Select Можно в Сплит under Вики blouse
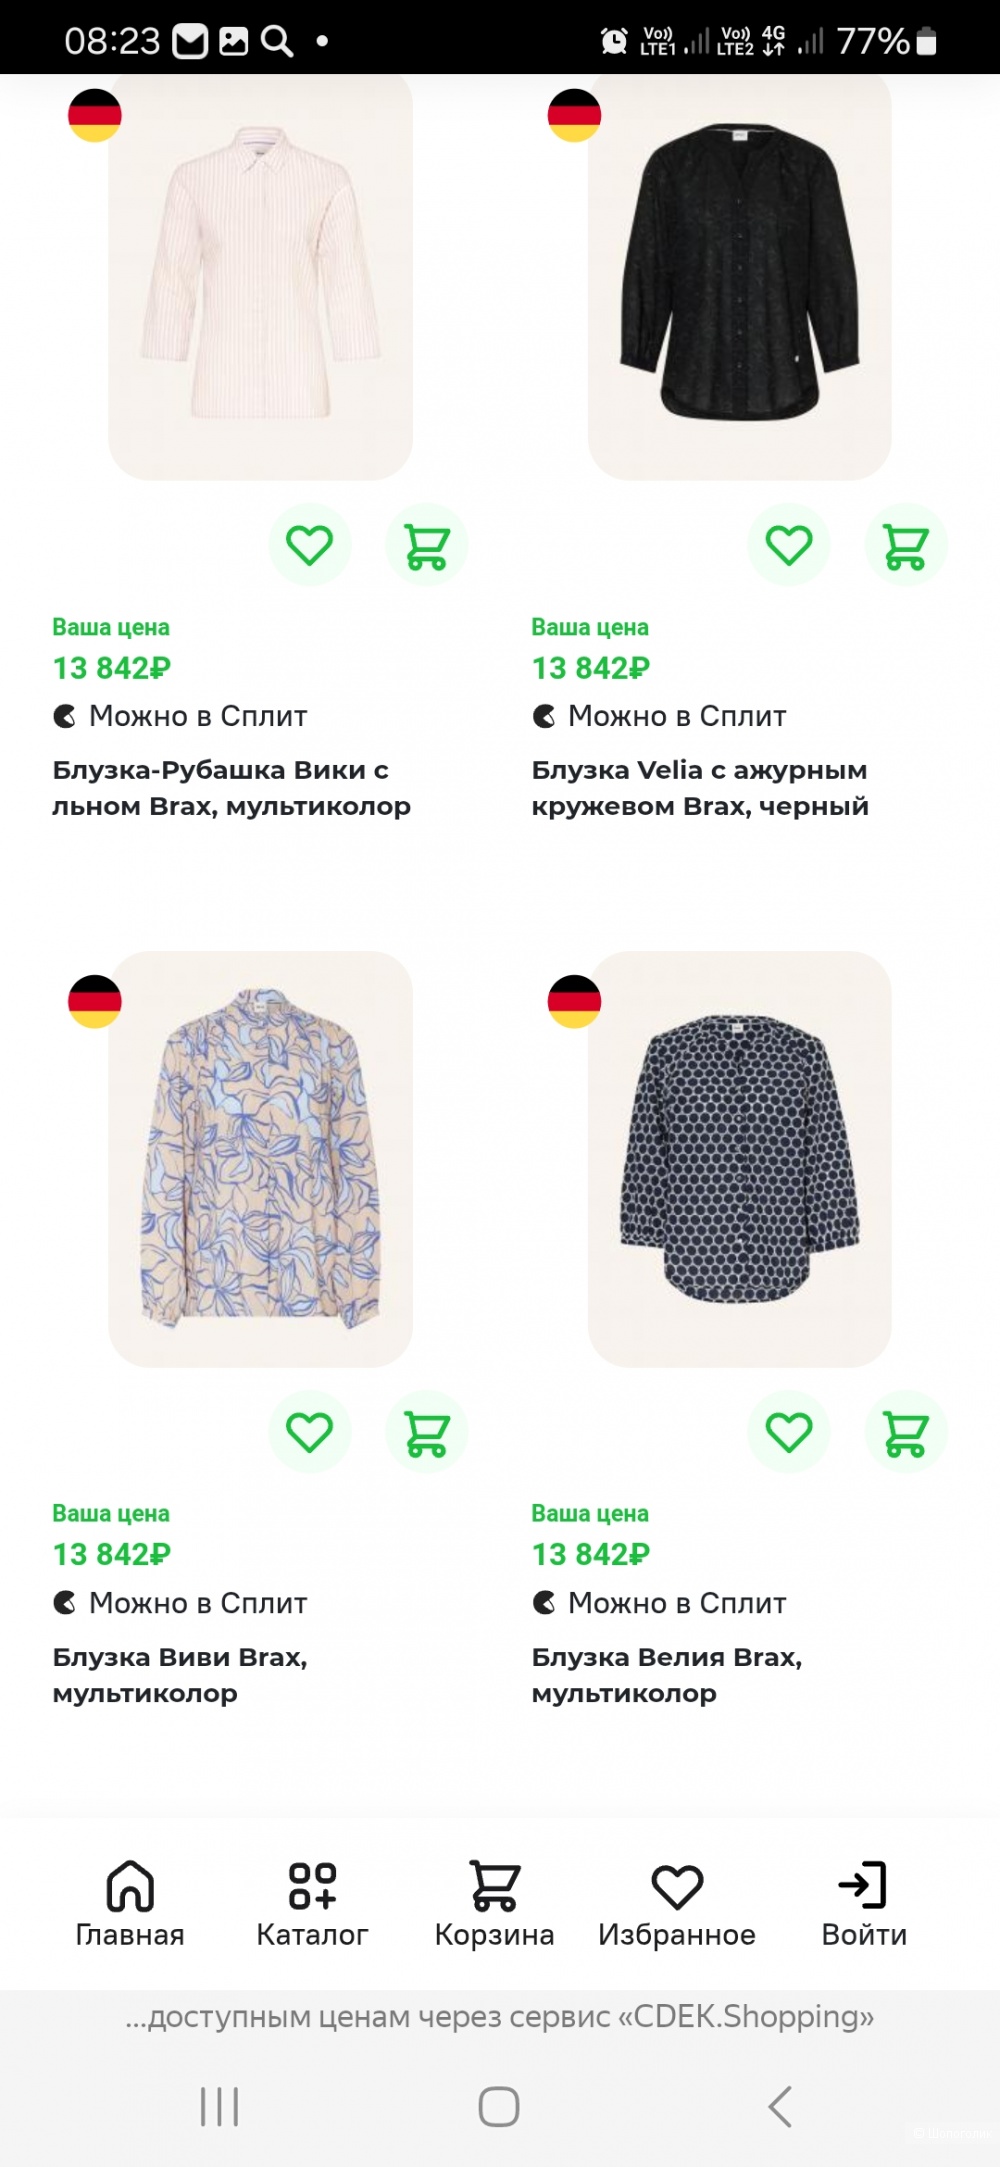Viewport: 1000px width, 2167px height. [x=180, y=716]
